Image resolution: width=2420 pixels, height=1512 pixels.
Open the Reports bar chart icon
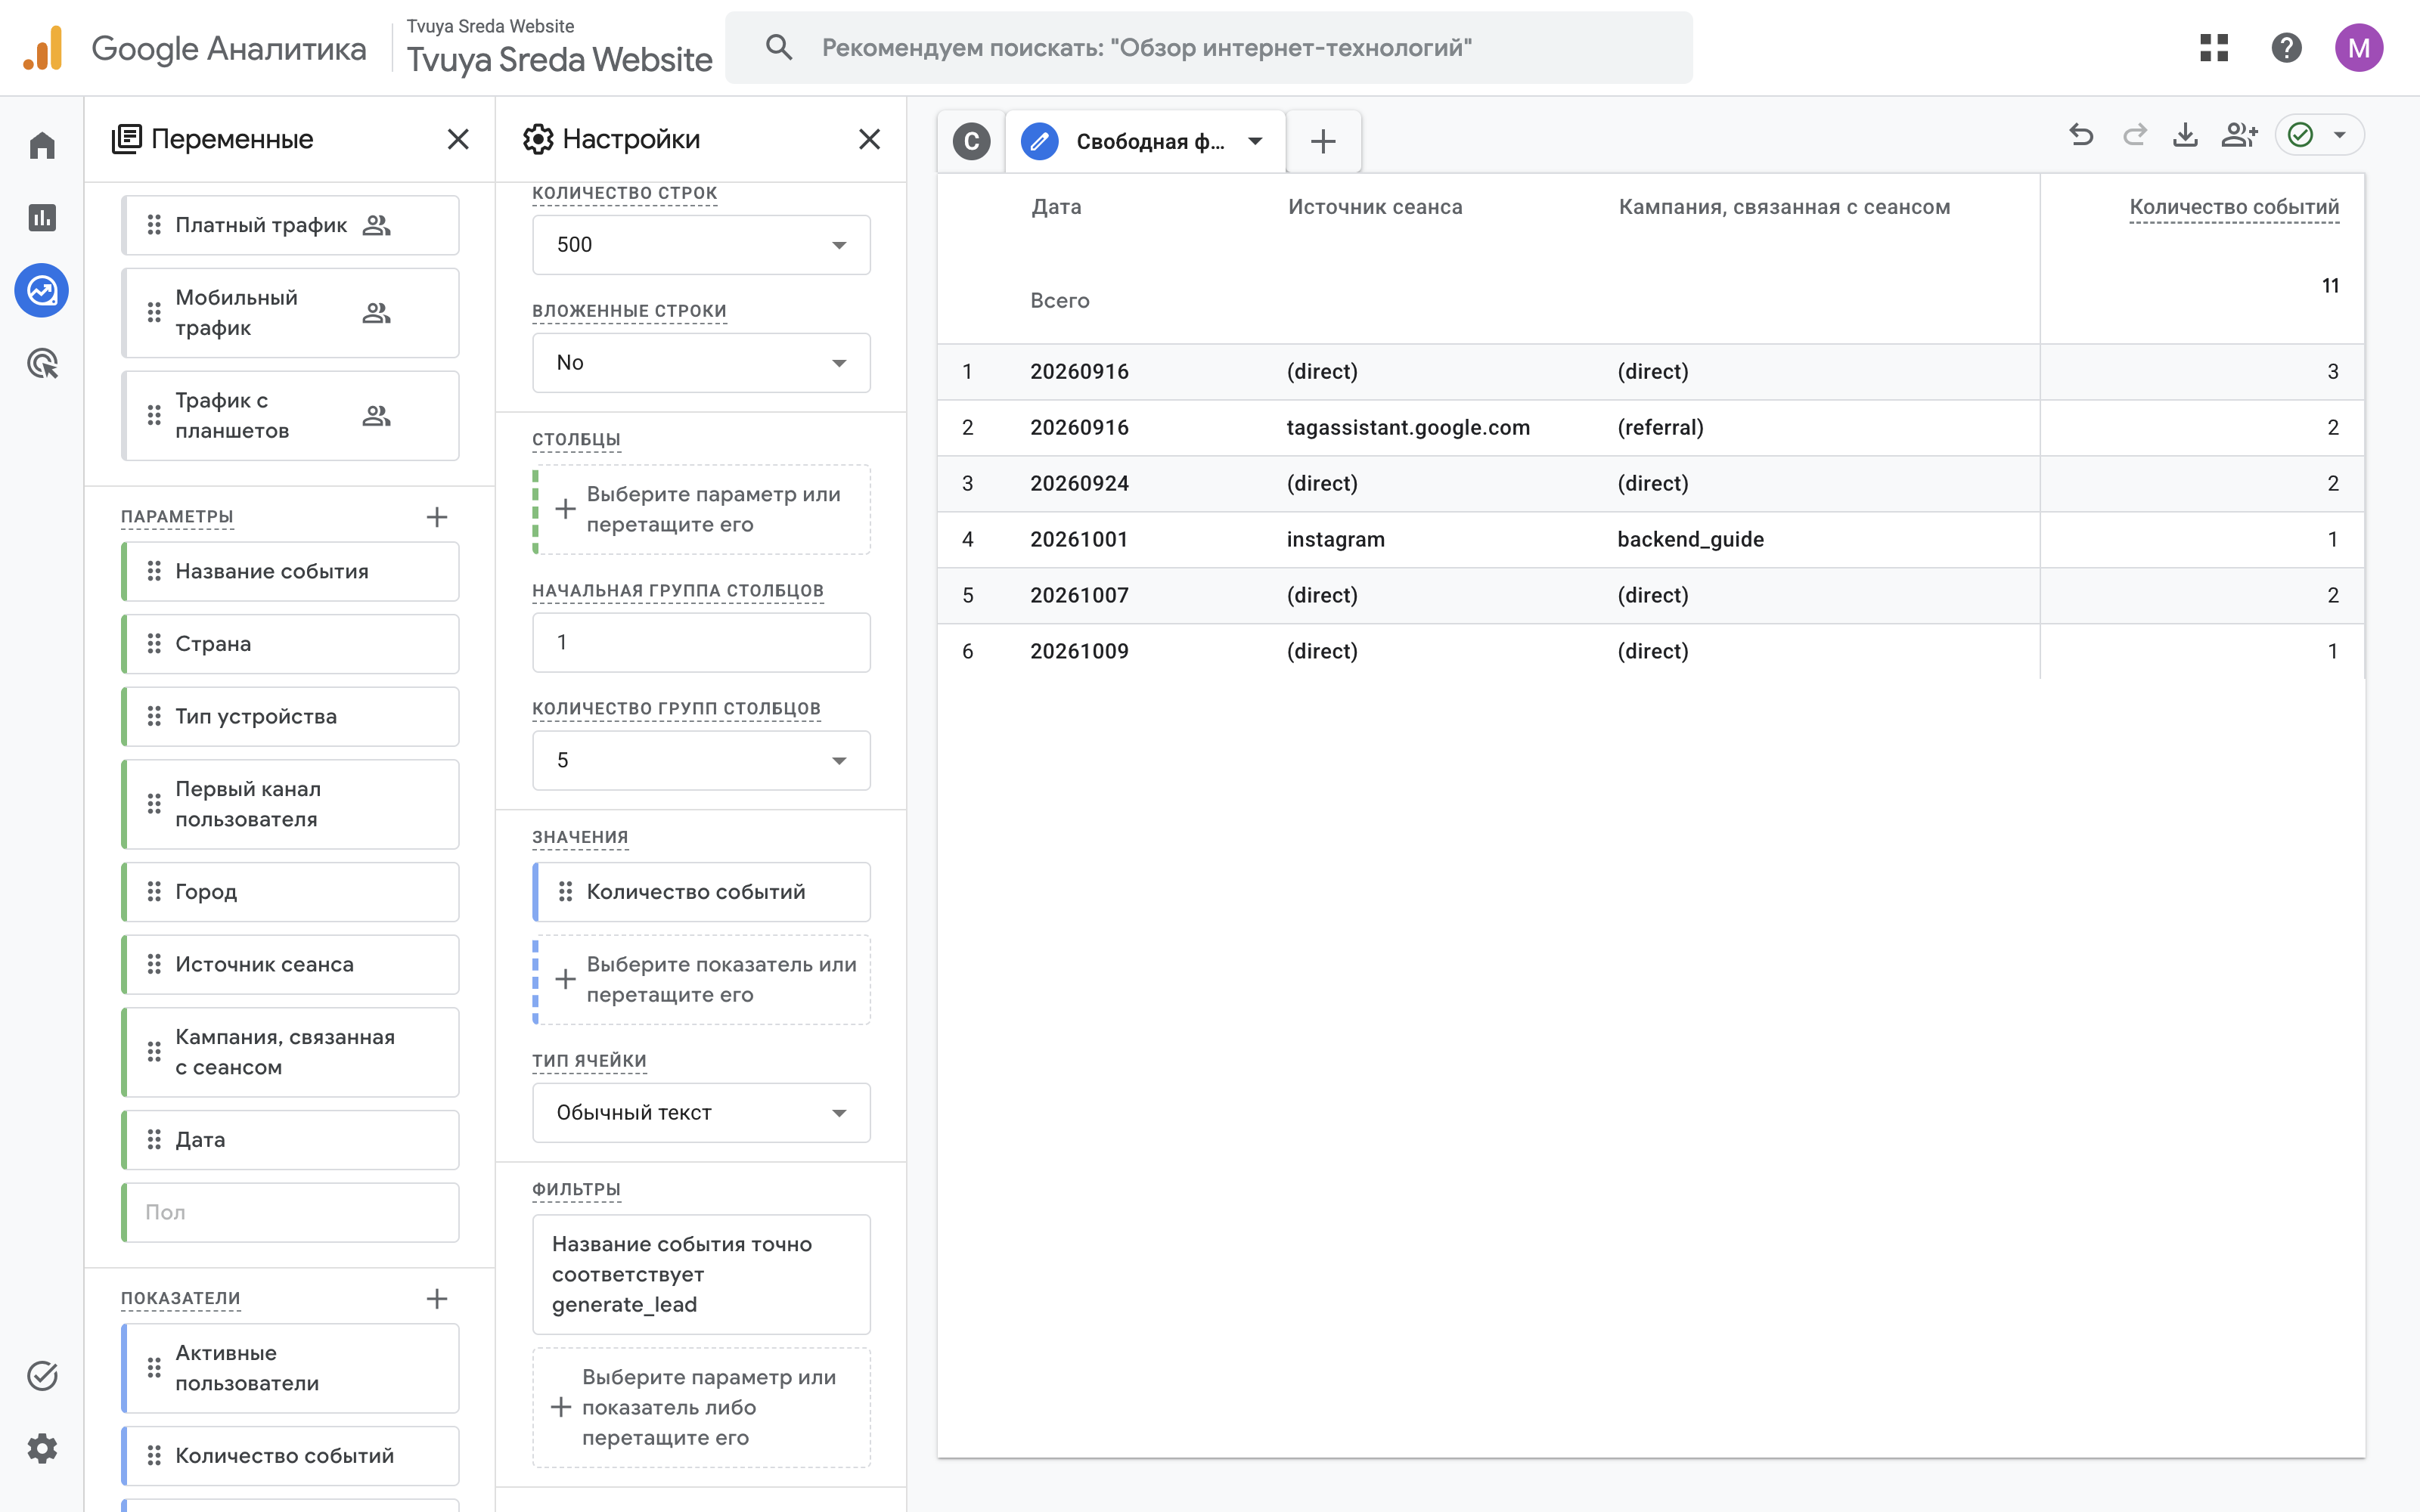pyautogui.click(x=42, y=218)
